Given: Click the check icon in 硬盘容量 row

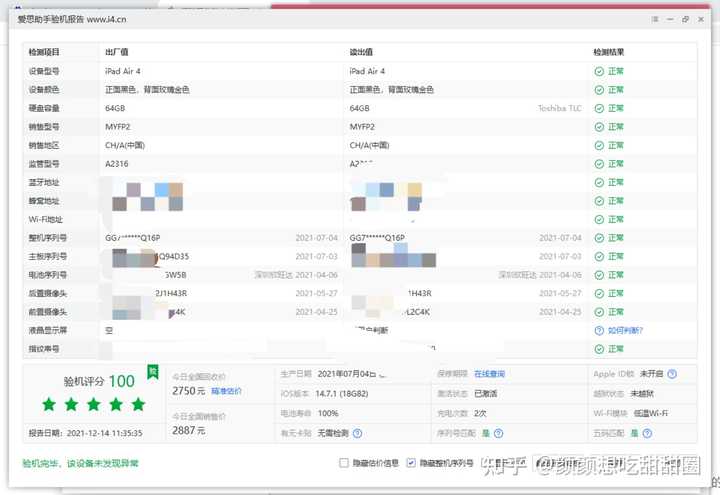Looking at the screenshot, I should (x=599, y=108).
